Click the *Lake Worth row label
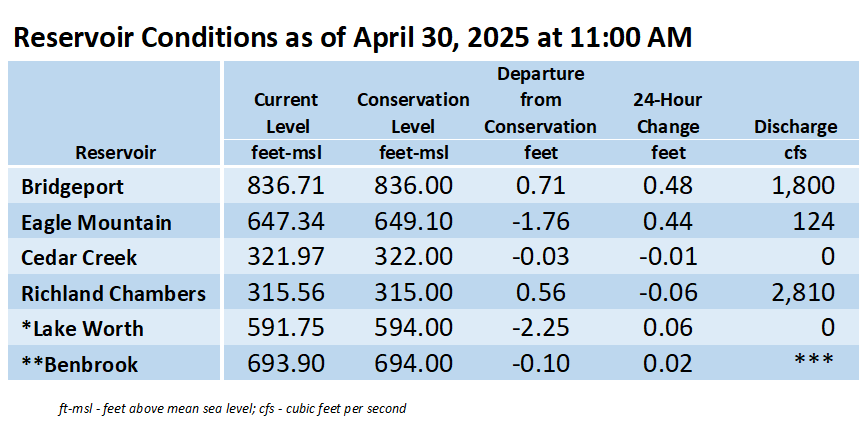The height and width of the screenshot is (424, 867). [82, 329]
